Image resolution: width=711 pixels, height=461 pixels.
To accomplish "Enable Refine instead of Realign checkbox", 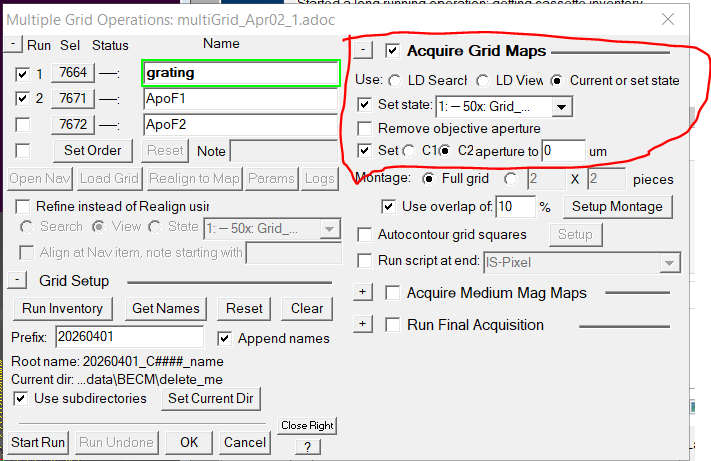I will click(x=22, y=207).
